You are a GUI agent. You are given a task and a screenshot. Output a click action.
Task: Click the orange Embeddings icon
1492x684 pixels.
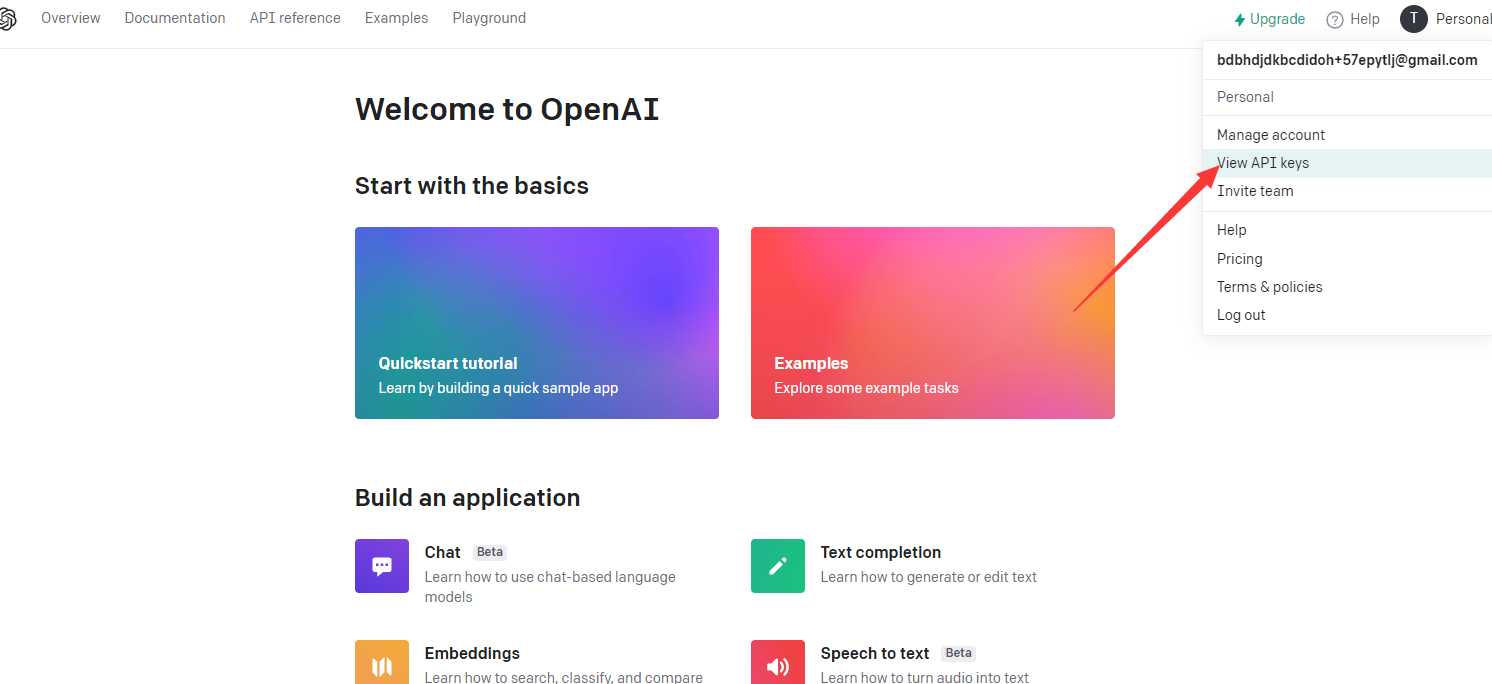[x=382, y=662]
